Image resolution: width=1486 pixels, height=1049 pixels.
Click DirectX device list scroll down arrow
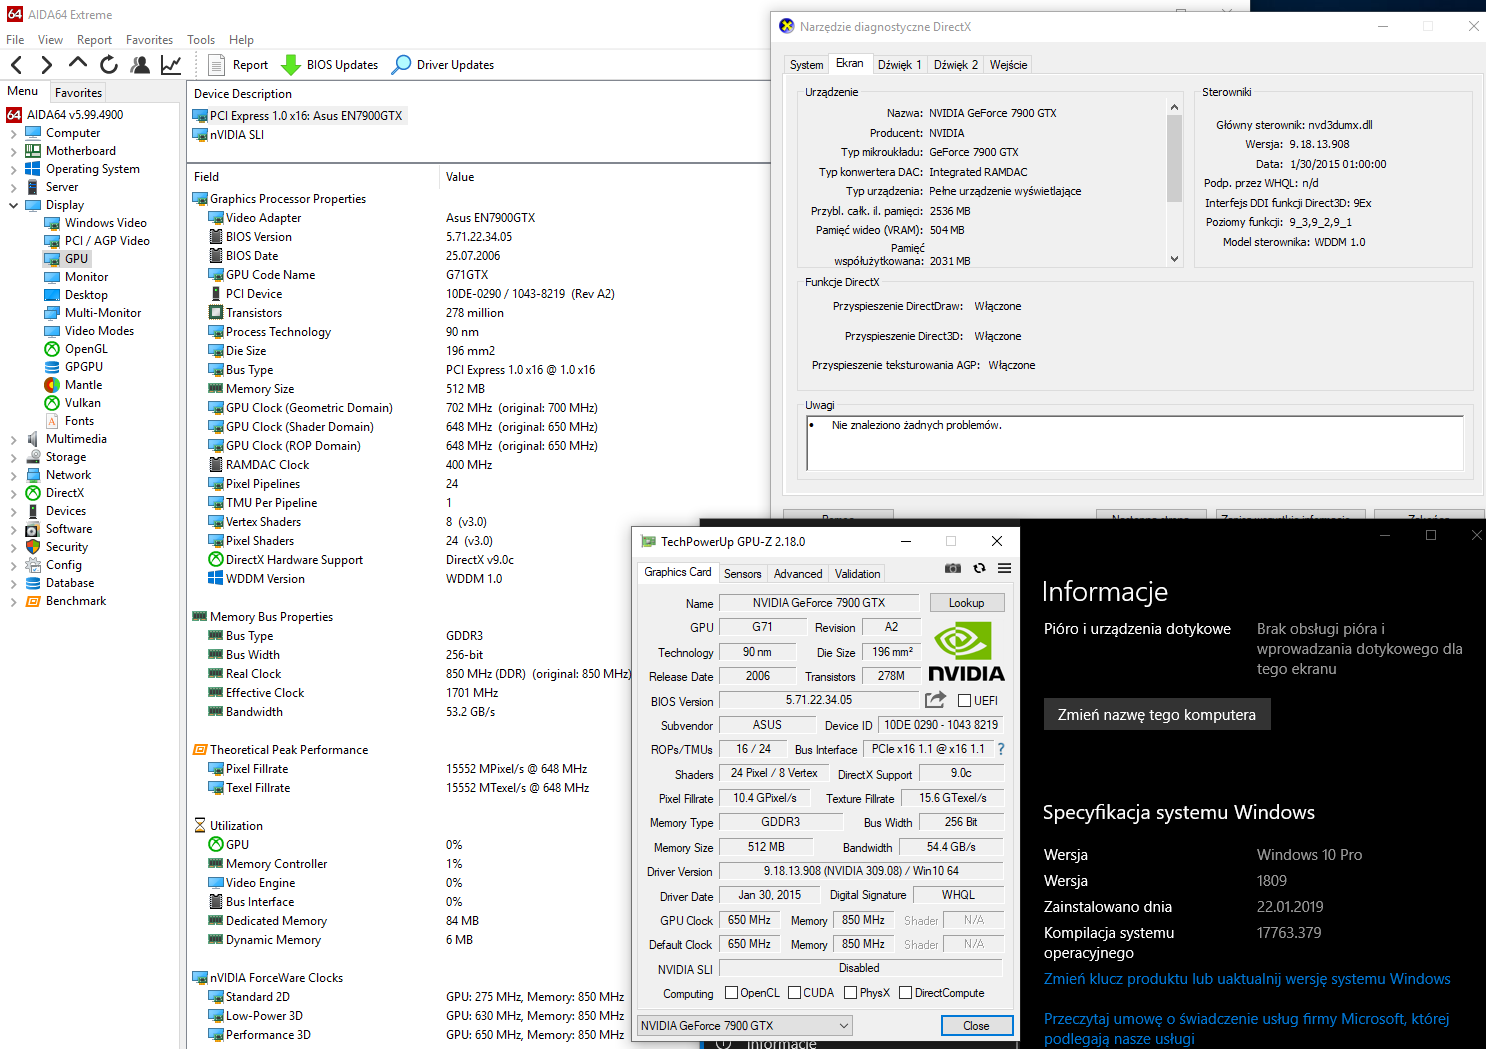coord(1174,258)
